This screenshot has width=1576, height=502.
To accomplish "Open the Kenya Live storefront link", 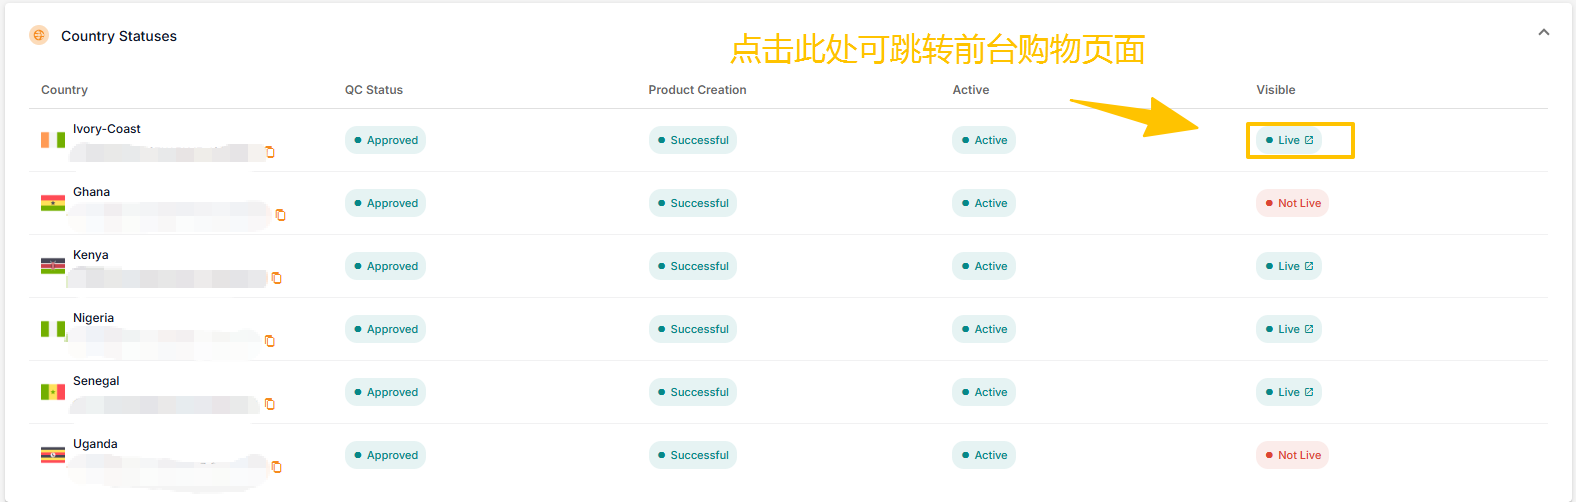I will pos(1289,266).
